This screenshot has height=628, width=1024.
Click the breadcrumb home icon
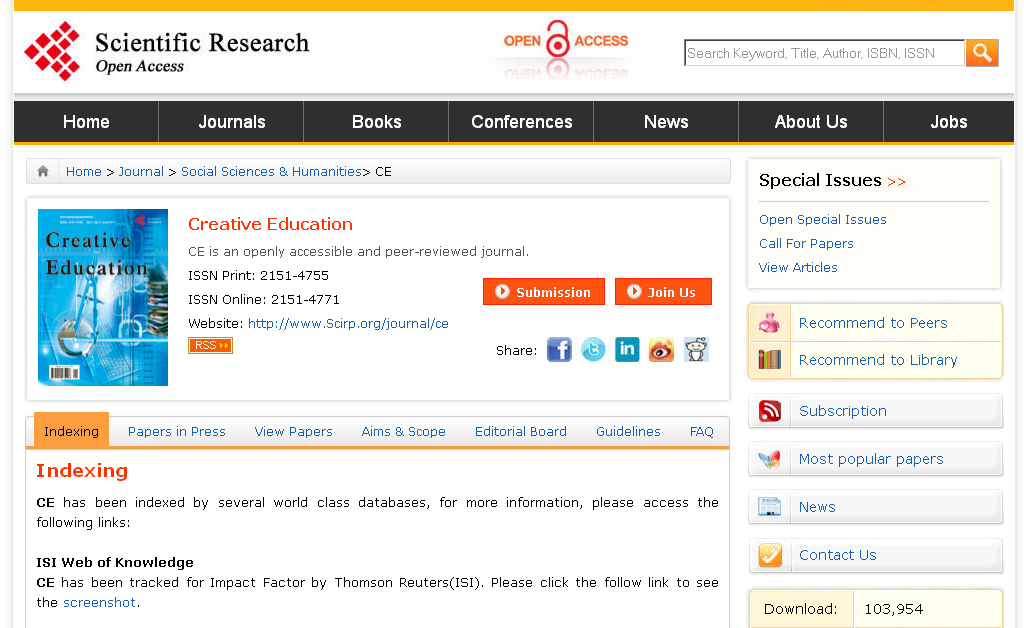point(43,171)
